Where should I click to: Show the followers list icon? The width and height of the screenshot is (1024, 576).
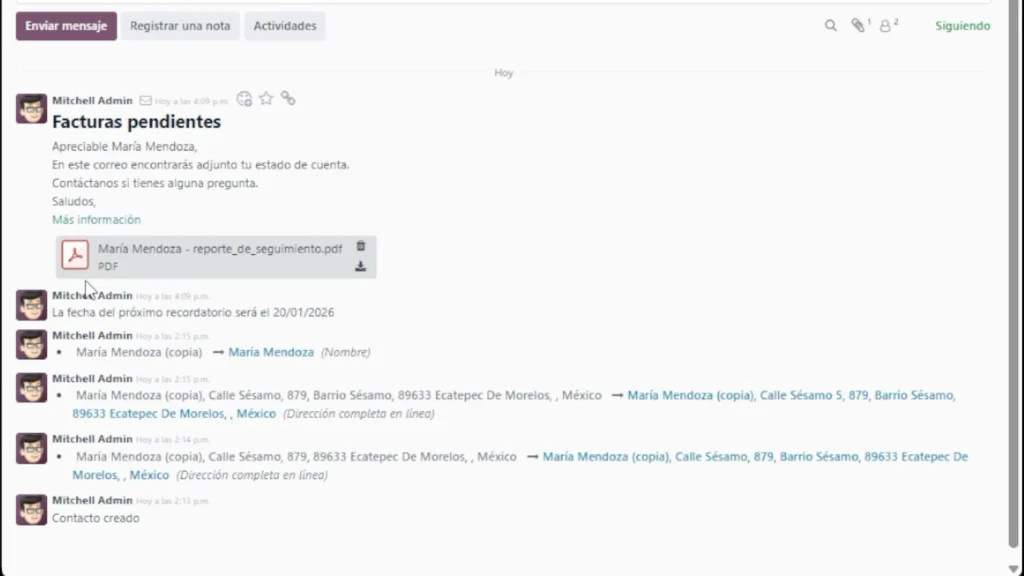pyautogui.click(x=886, y=26)
